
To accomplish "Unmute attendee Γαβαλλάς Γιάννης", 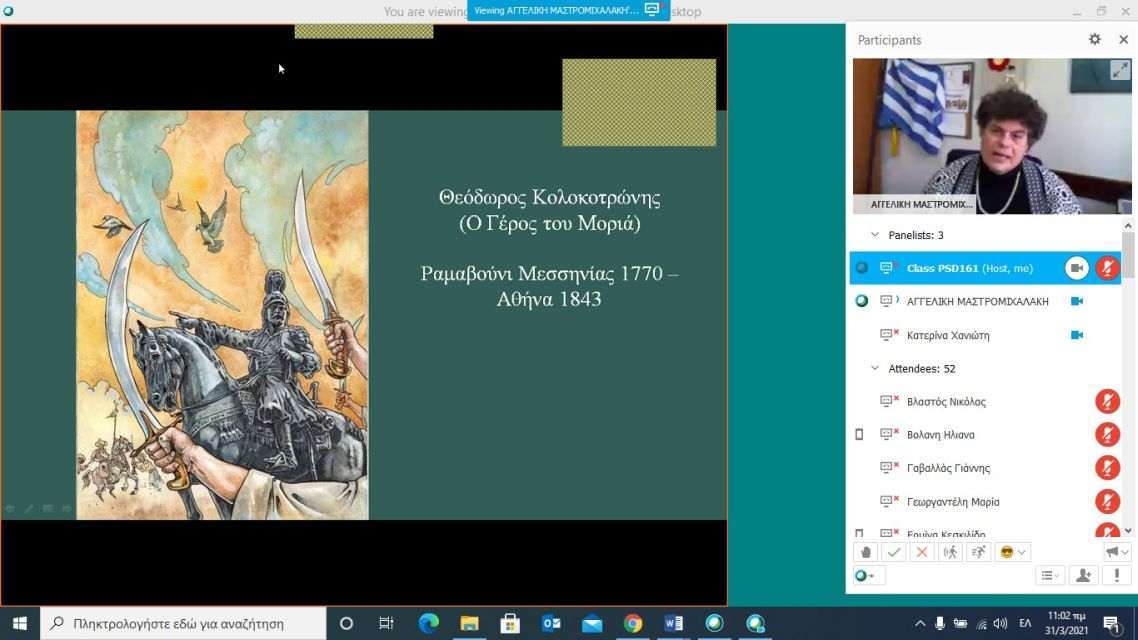I will pyautogui.click(x=1107, y=468).
